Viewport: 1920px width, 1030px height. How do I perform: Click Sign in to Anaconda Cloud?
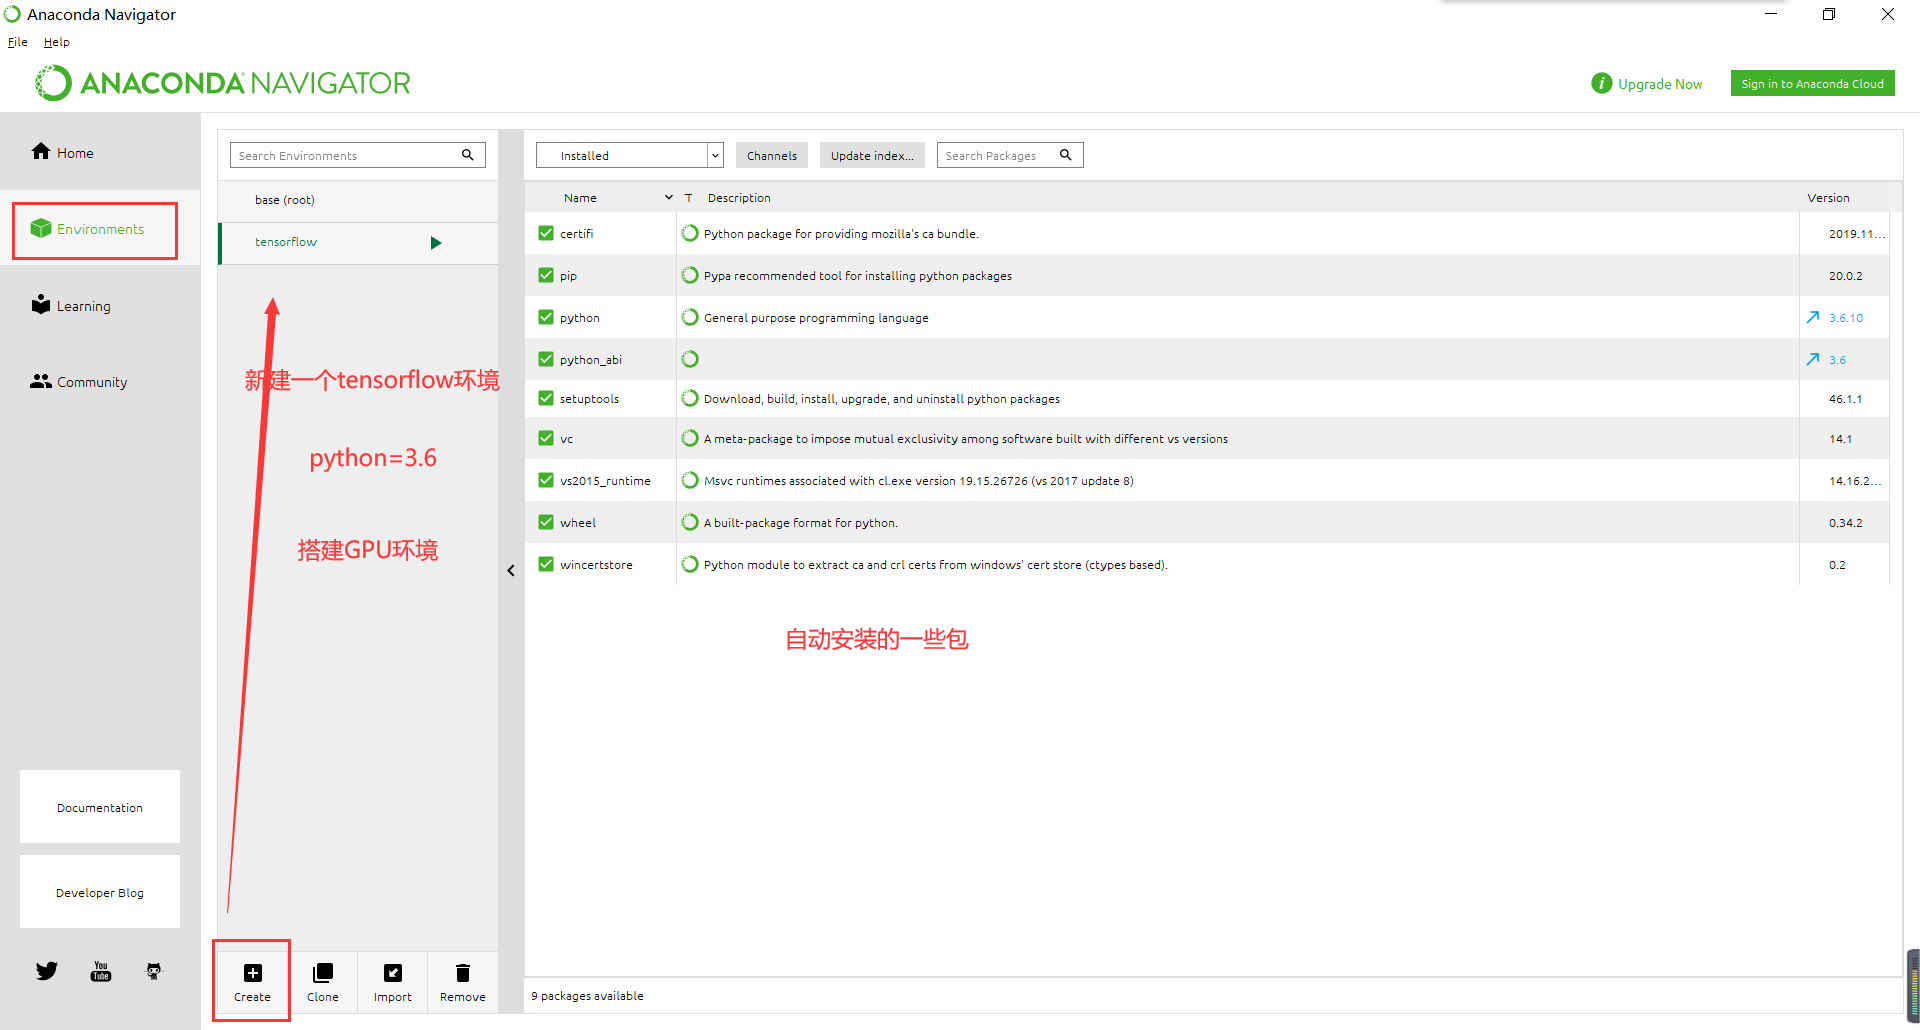click(1812, 83)
